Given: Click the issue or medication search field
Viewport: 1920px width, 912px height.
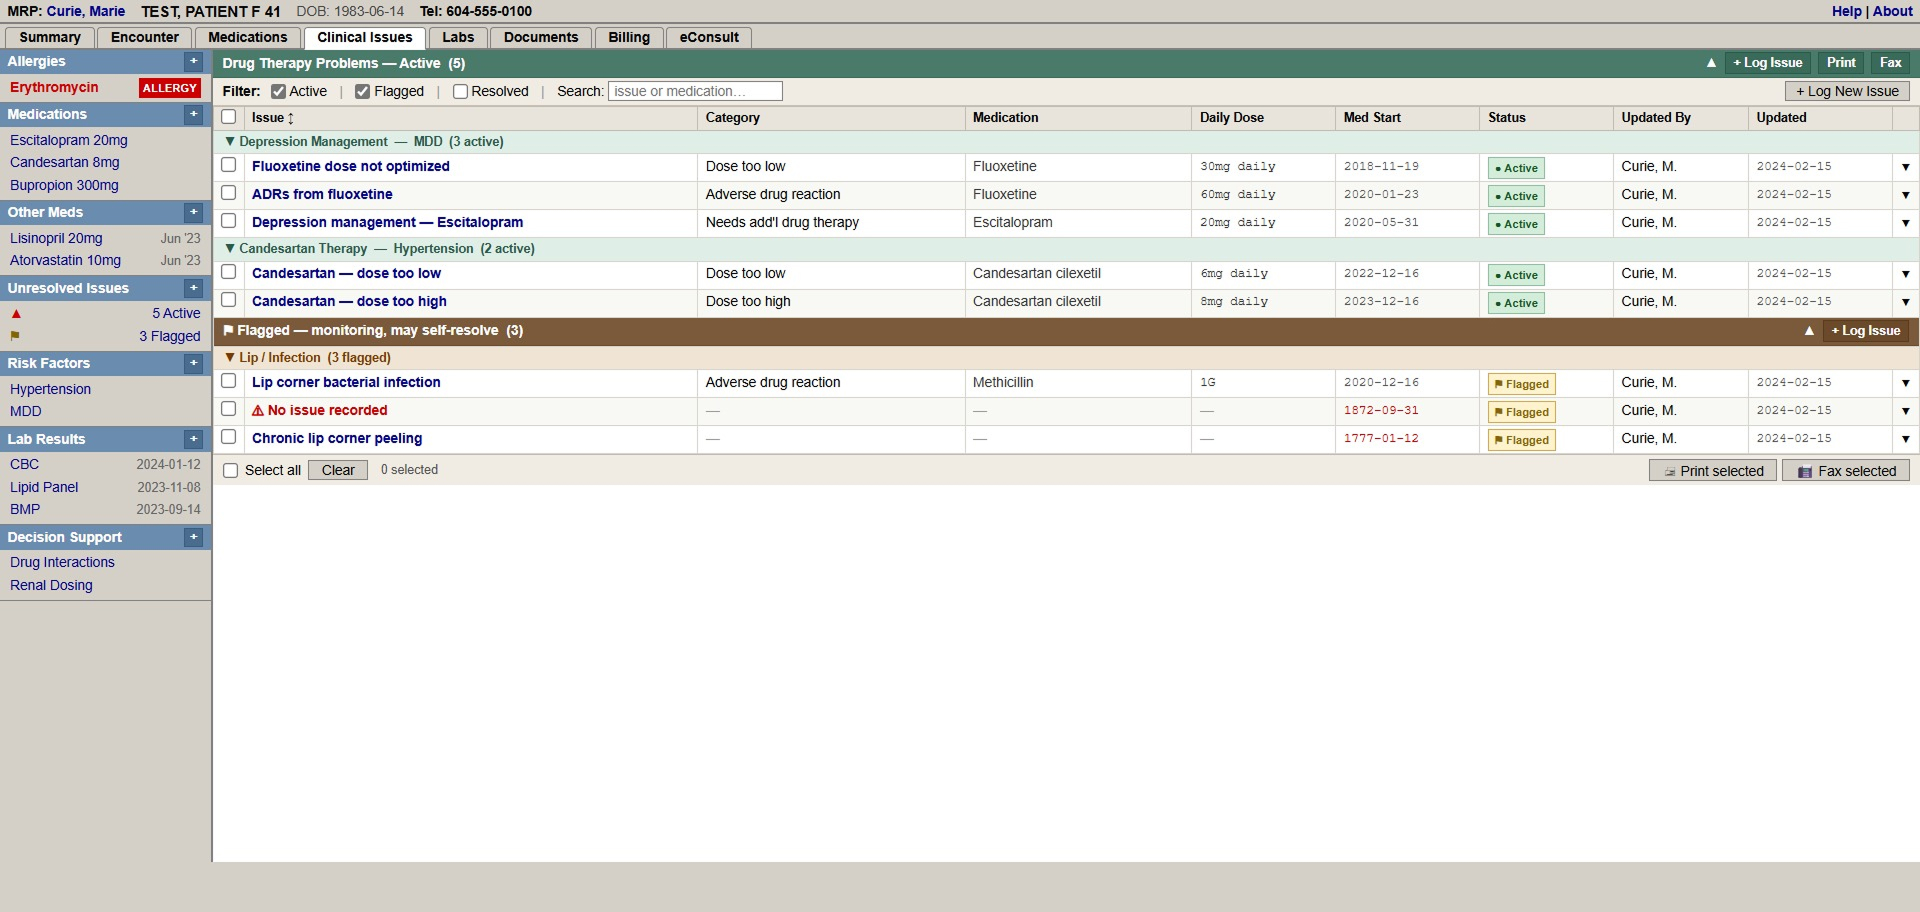Looking at the screenshot, I should pos(694,92).
